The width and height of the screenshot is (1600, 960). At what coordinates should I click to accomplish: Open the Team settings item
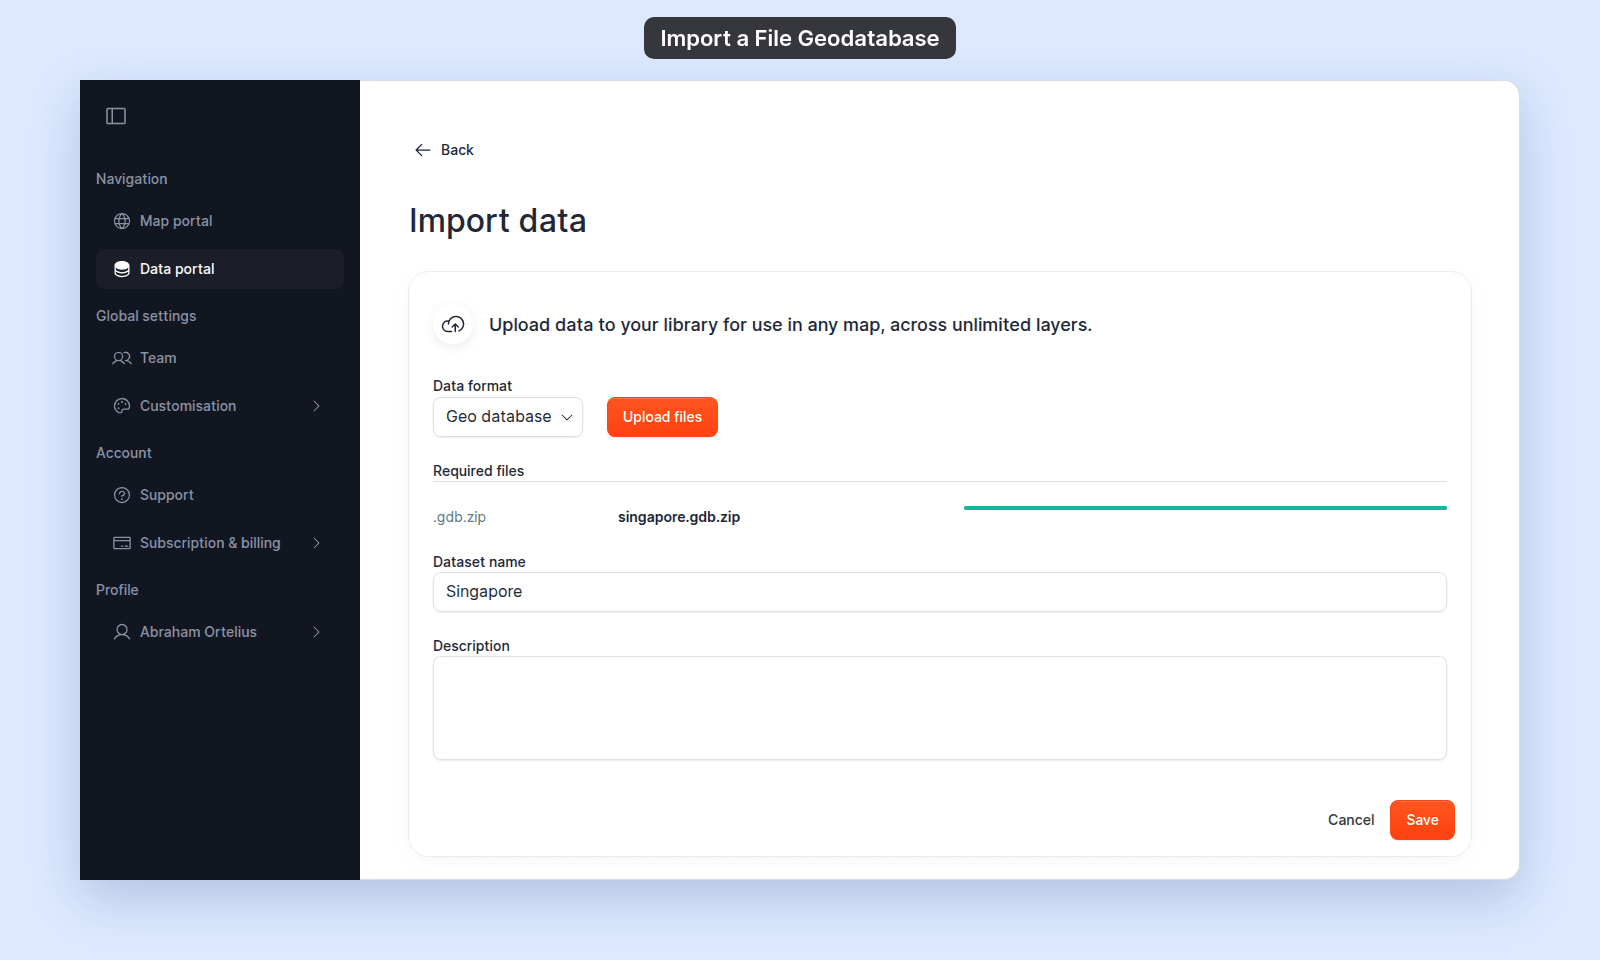click(x=220, y=358)
